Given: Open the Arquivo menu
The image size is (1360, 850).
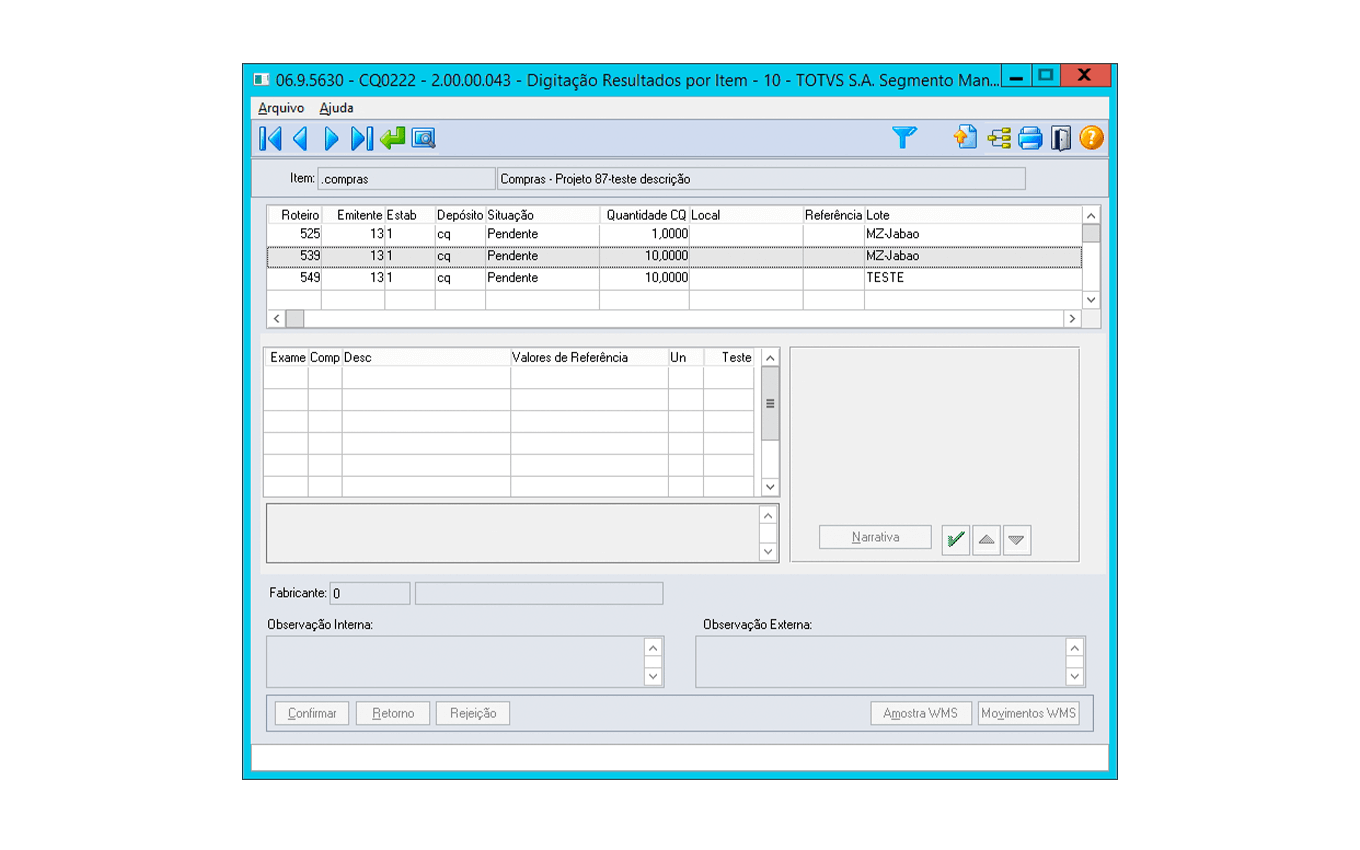Looking at the screenshot, I should pyautogui.click(x=281, y=108).
